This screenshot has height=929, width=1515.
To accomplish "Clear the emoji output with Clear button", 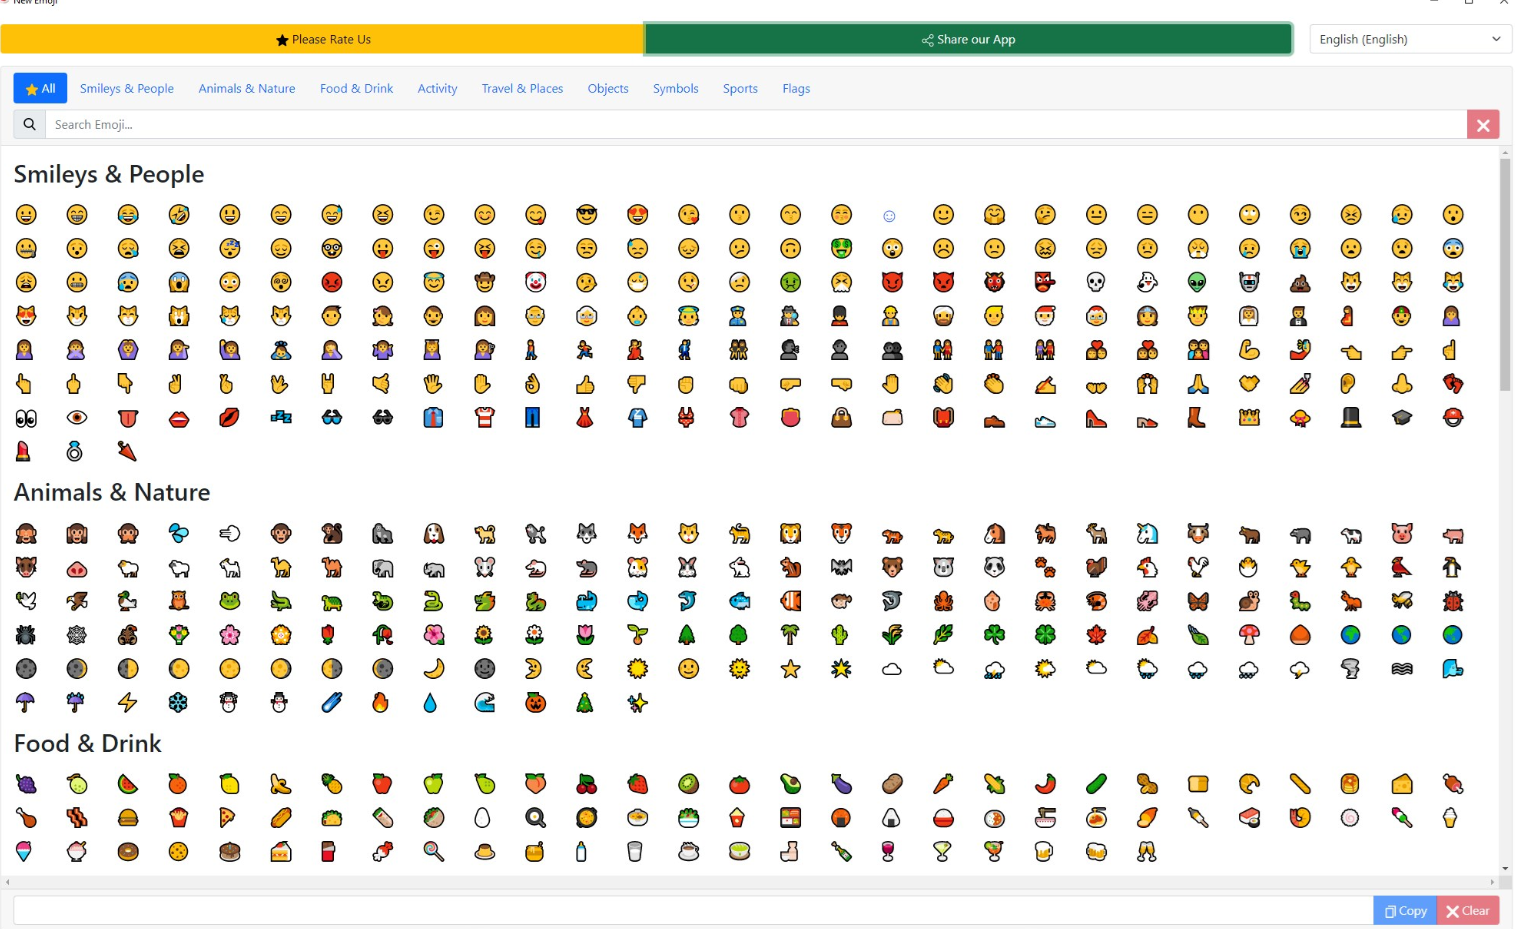I will [1468, 910].
